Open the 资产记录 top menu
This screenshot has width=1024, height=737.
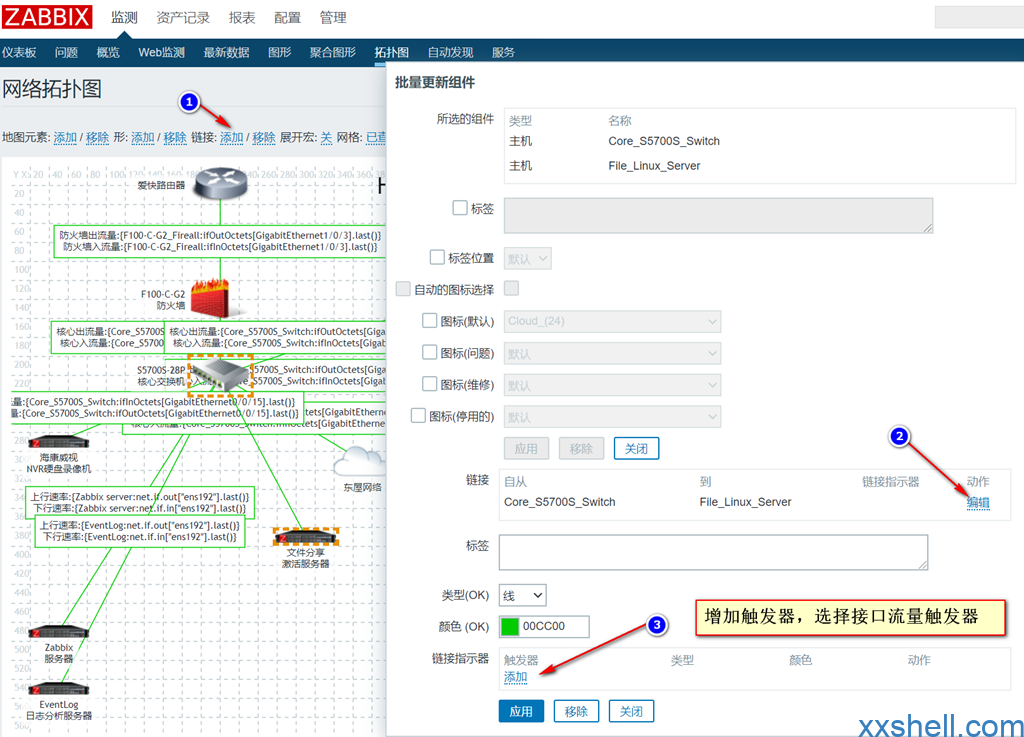(184, 18)
